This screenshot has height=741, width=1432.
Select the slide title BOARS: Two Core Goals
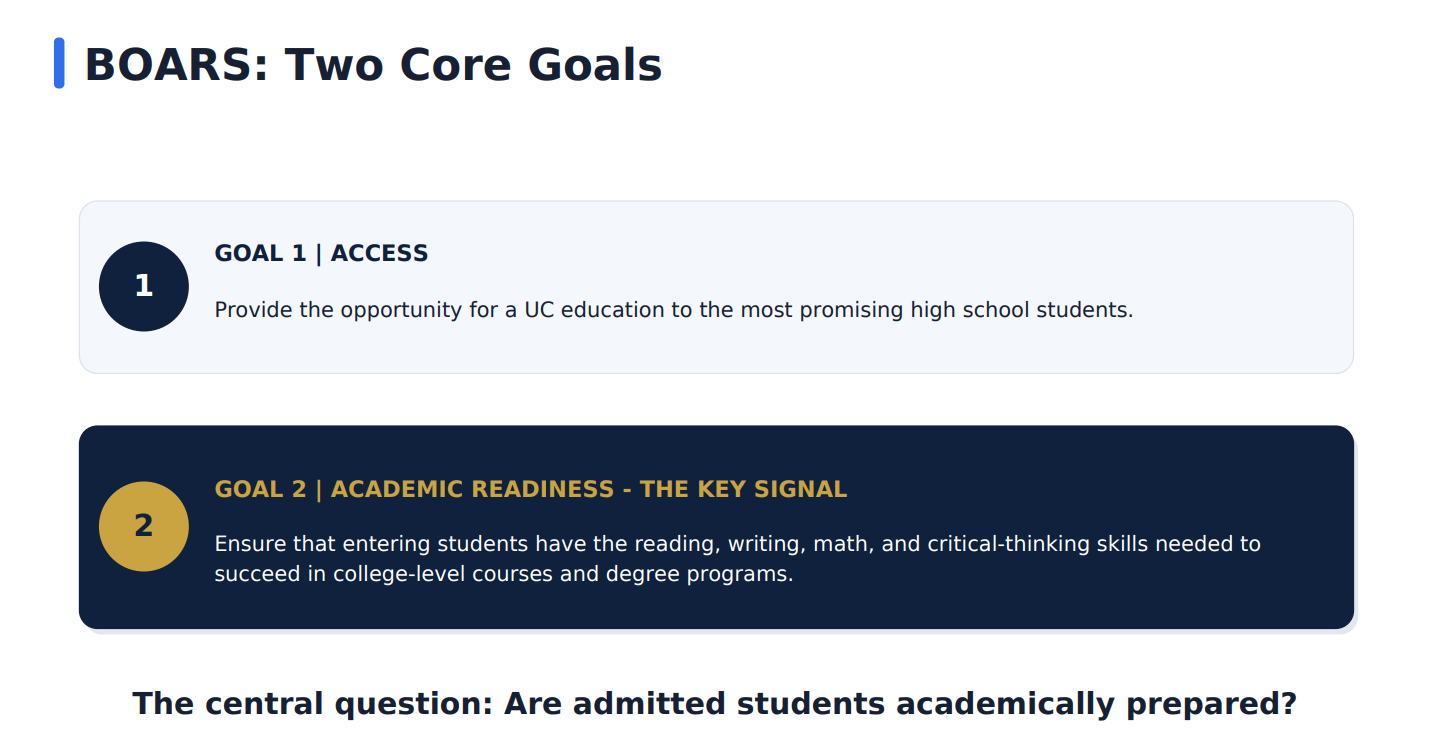(x=373, y=65)
